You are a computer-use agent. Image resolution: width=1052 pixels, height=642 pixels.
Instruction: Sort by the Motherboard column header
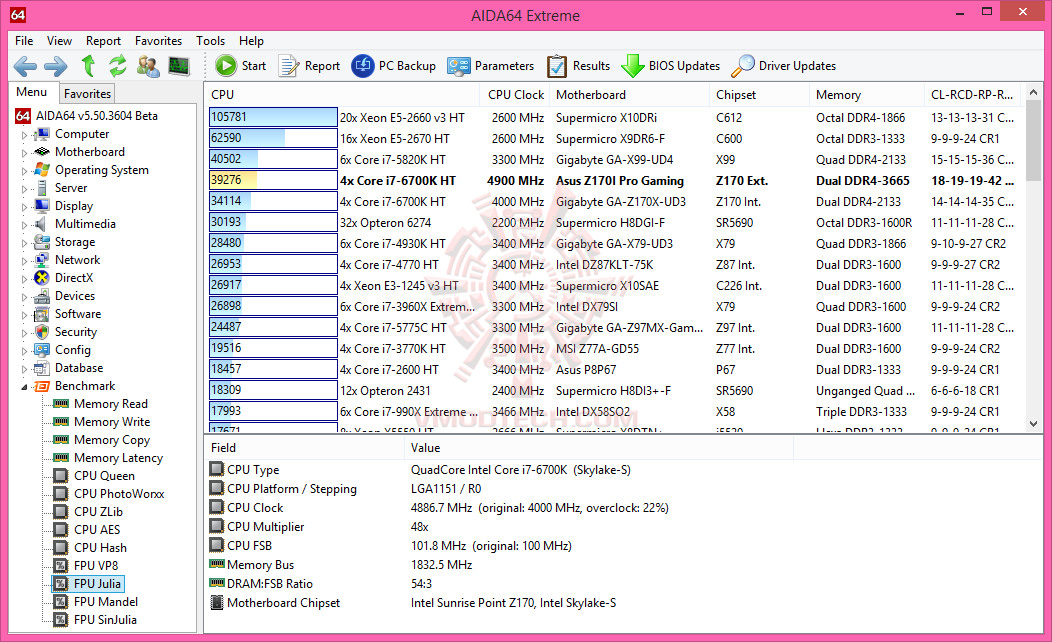point(630,95)
